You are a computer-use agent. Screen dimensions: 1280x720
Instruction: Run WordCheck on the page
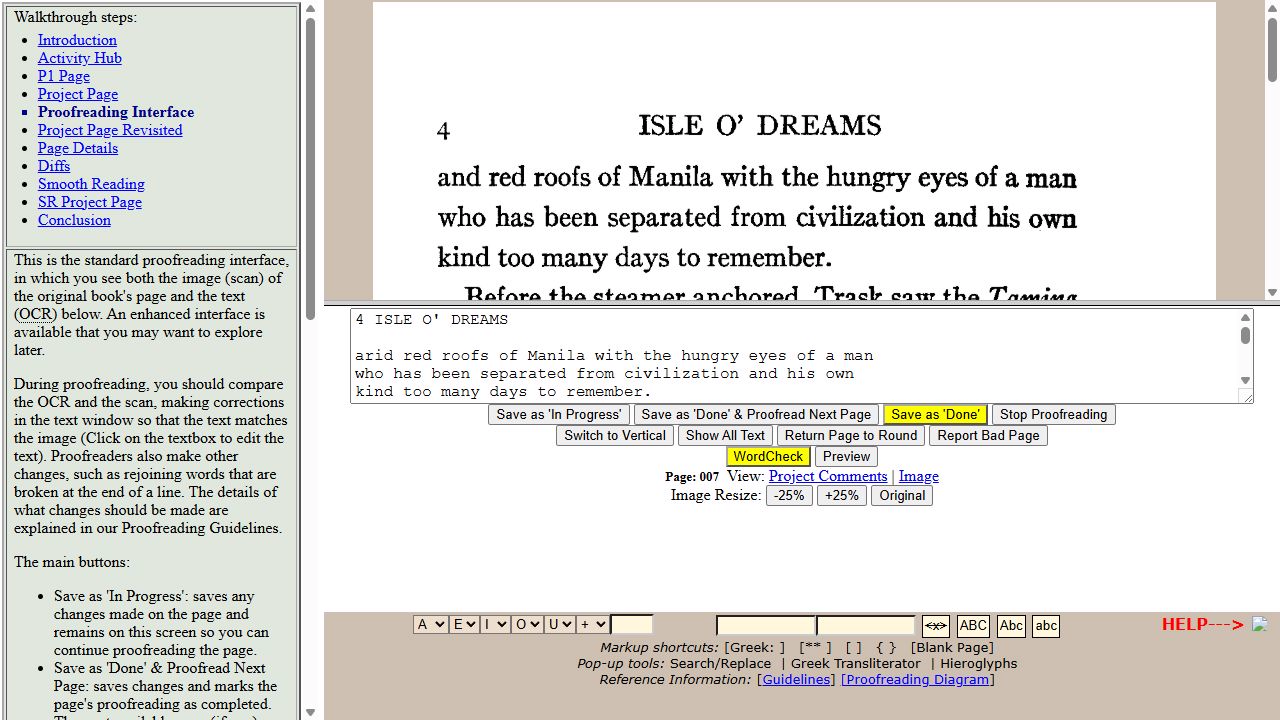click(768, 457)
